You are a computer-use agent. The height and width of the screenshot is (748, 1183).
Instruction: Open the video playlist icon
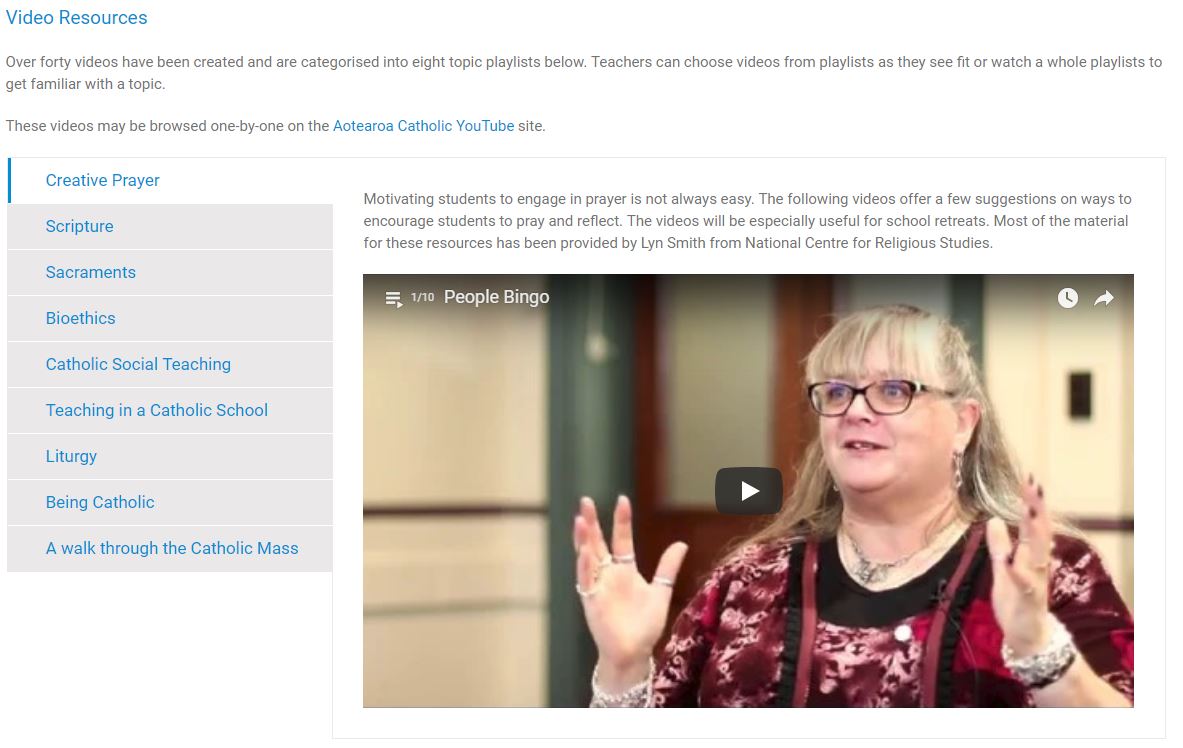pyautogui.click(x=393, y=299)
